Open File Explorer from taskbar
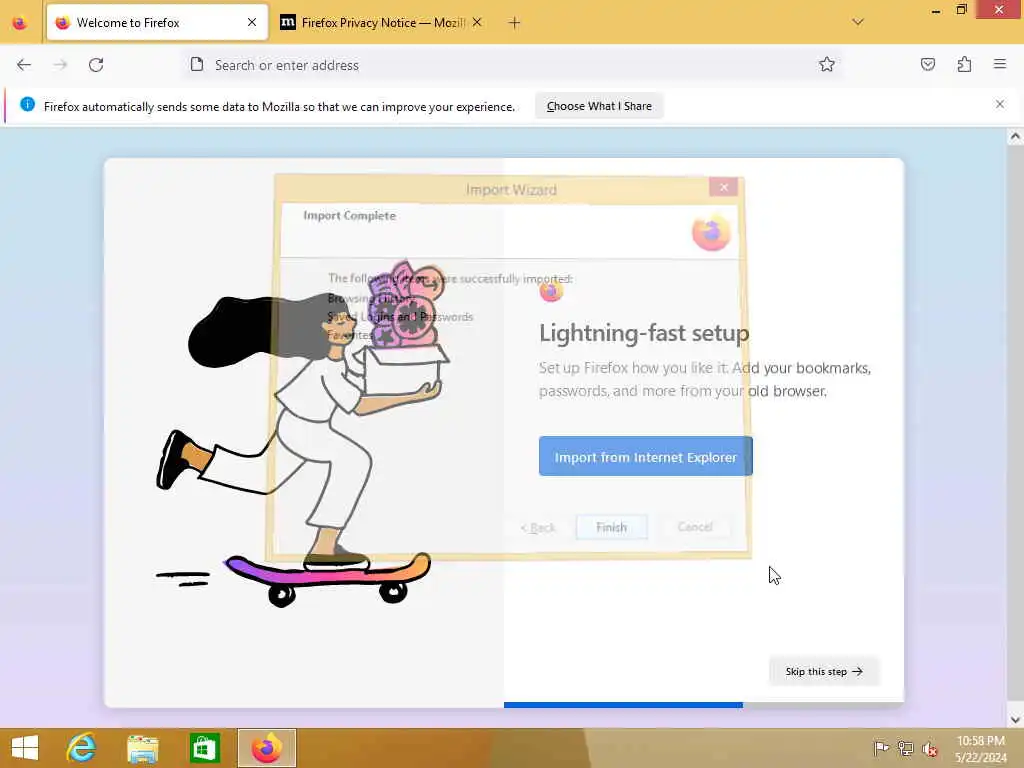Image resolution: width=1024 pixels, height=768 pixels. pyautogui.click(x=142, y=748)
